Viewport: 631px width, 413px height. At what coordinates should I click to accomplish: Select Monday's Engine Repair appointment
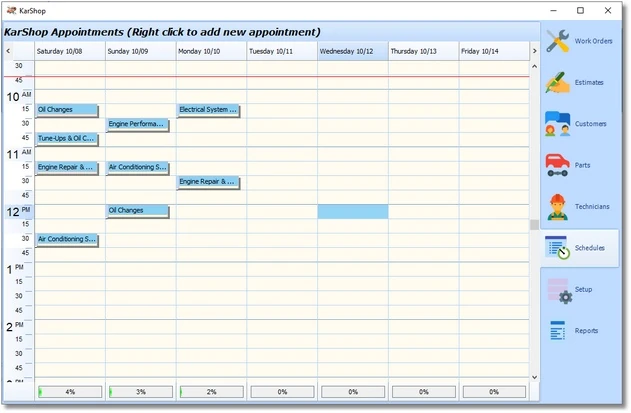[x=208, y=182]
